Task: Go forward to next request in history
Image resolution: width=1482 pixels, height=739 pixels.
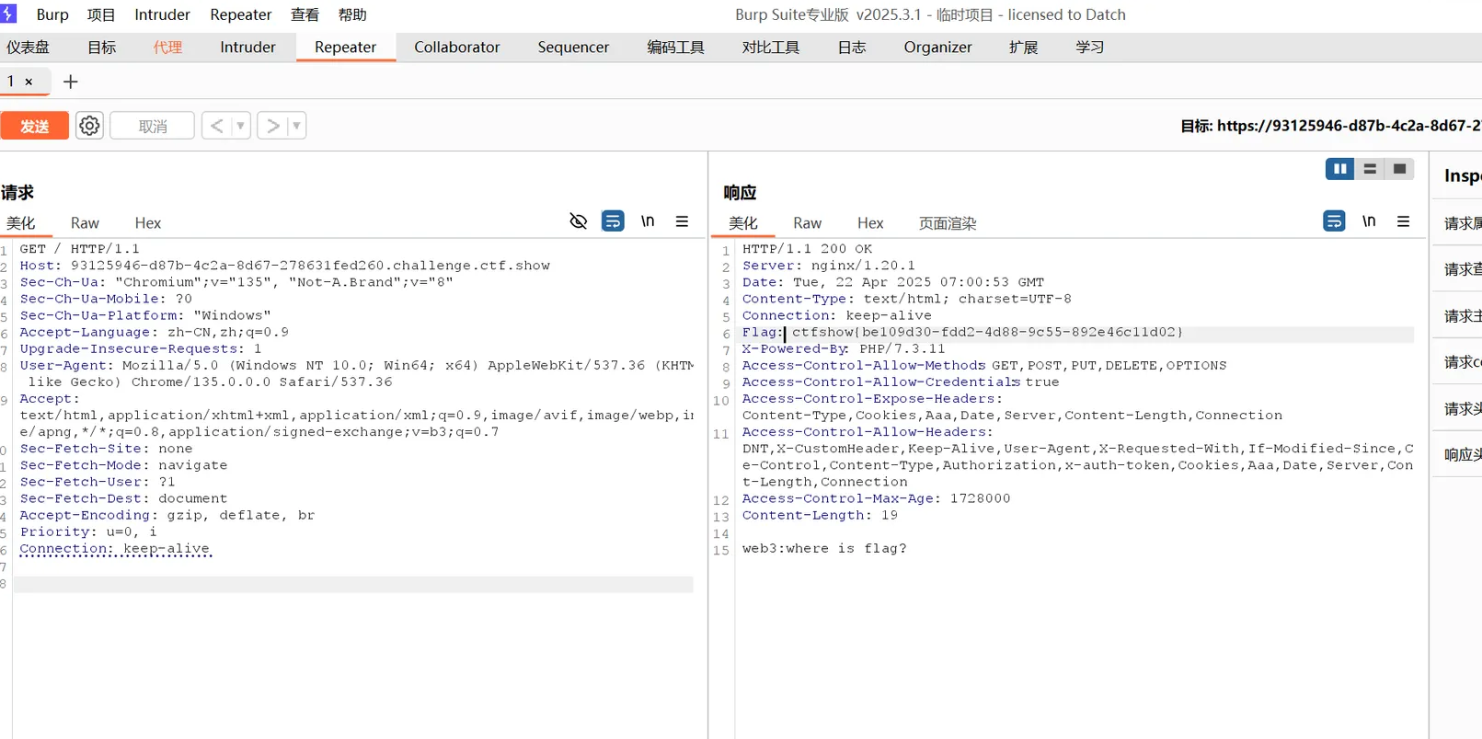Action: coord(272,126)
